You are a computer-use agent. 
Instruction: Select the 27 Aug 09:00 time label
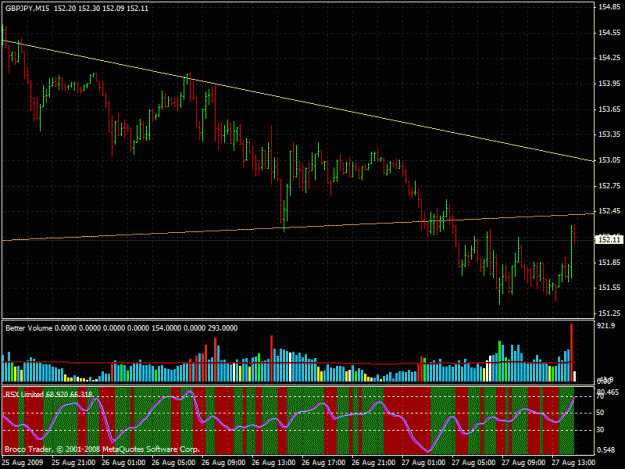pyautogui.click(x=523, y=463)
